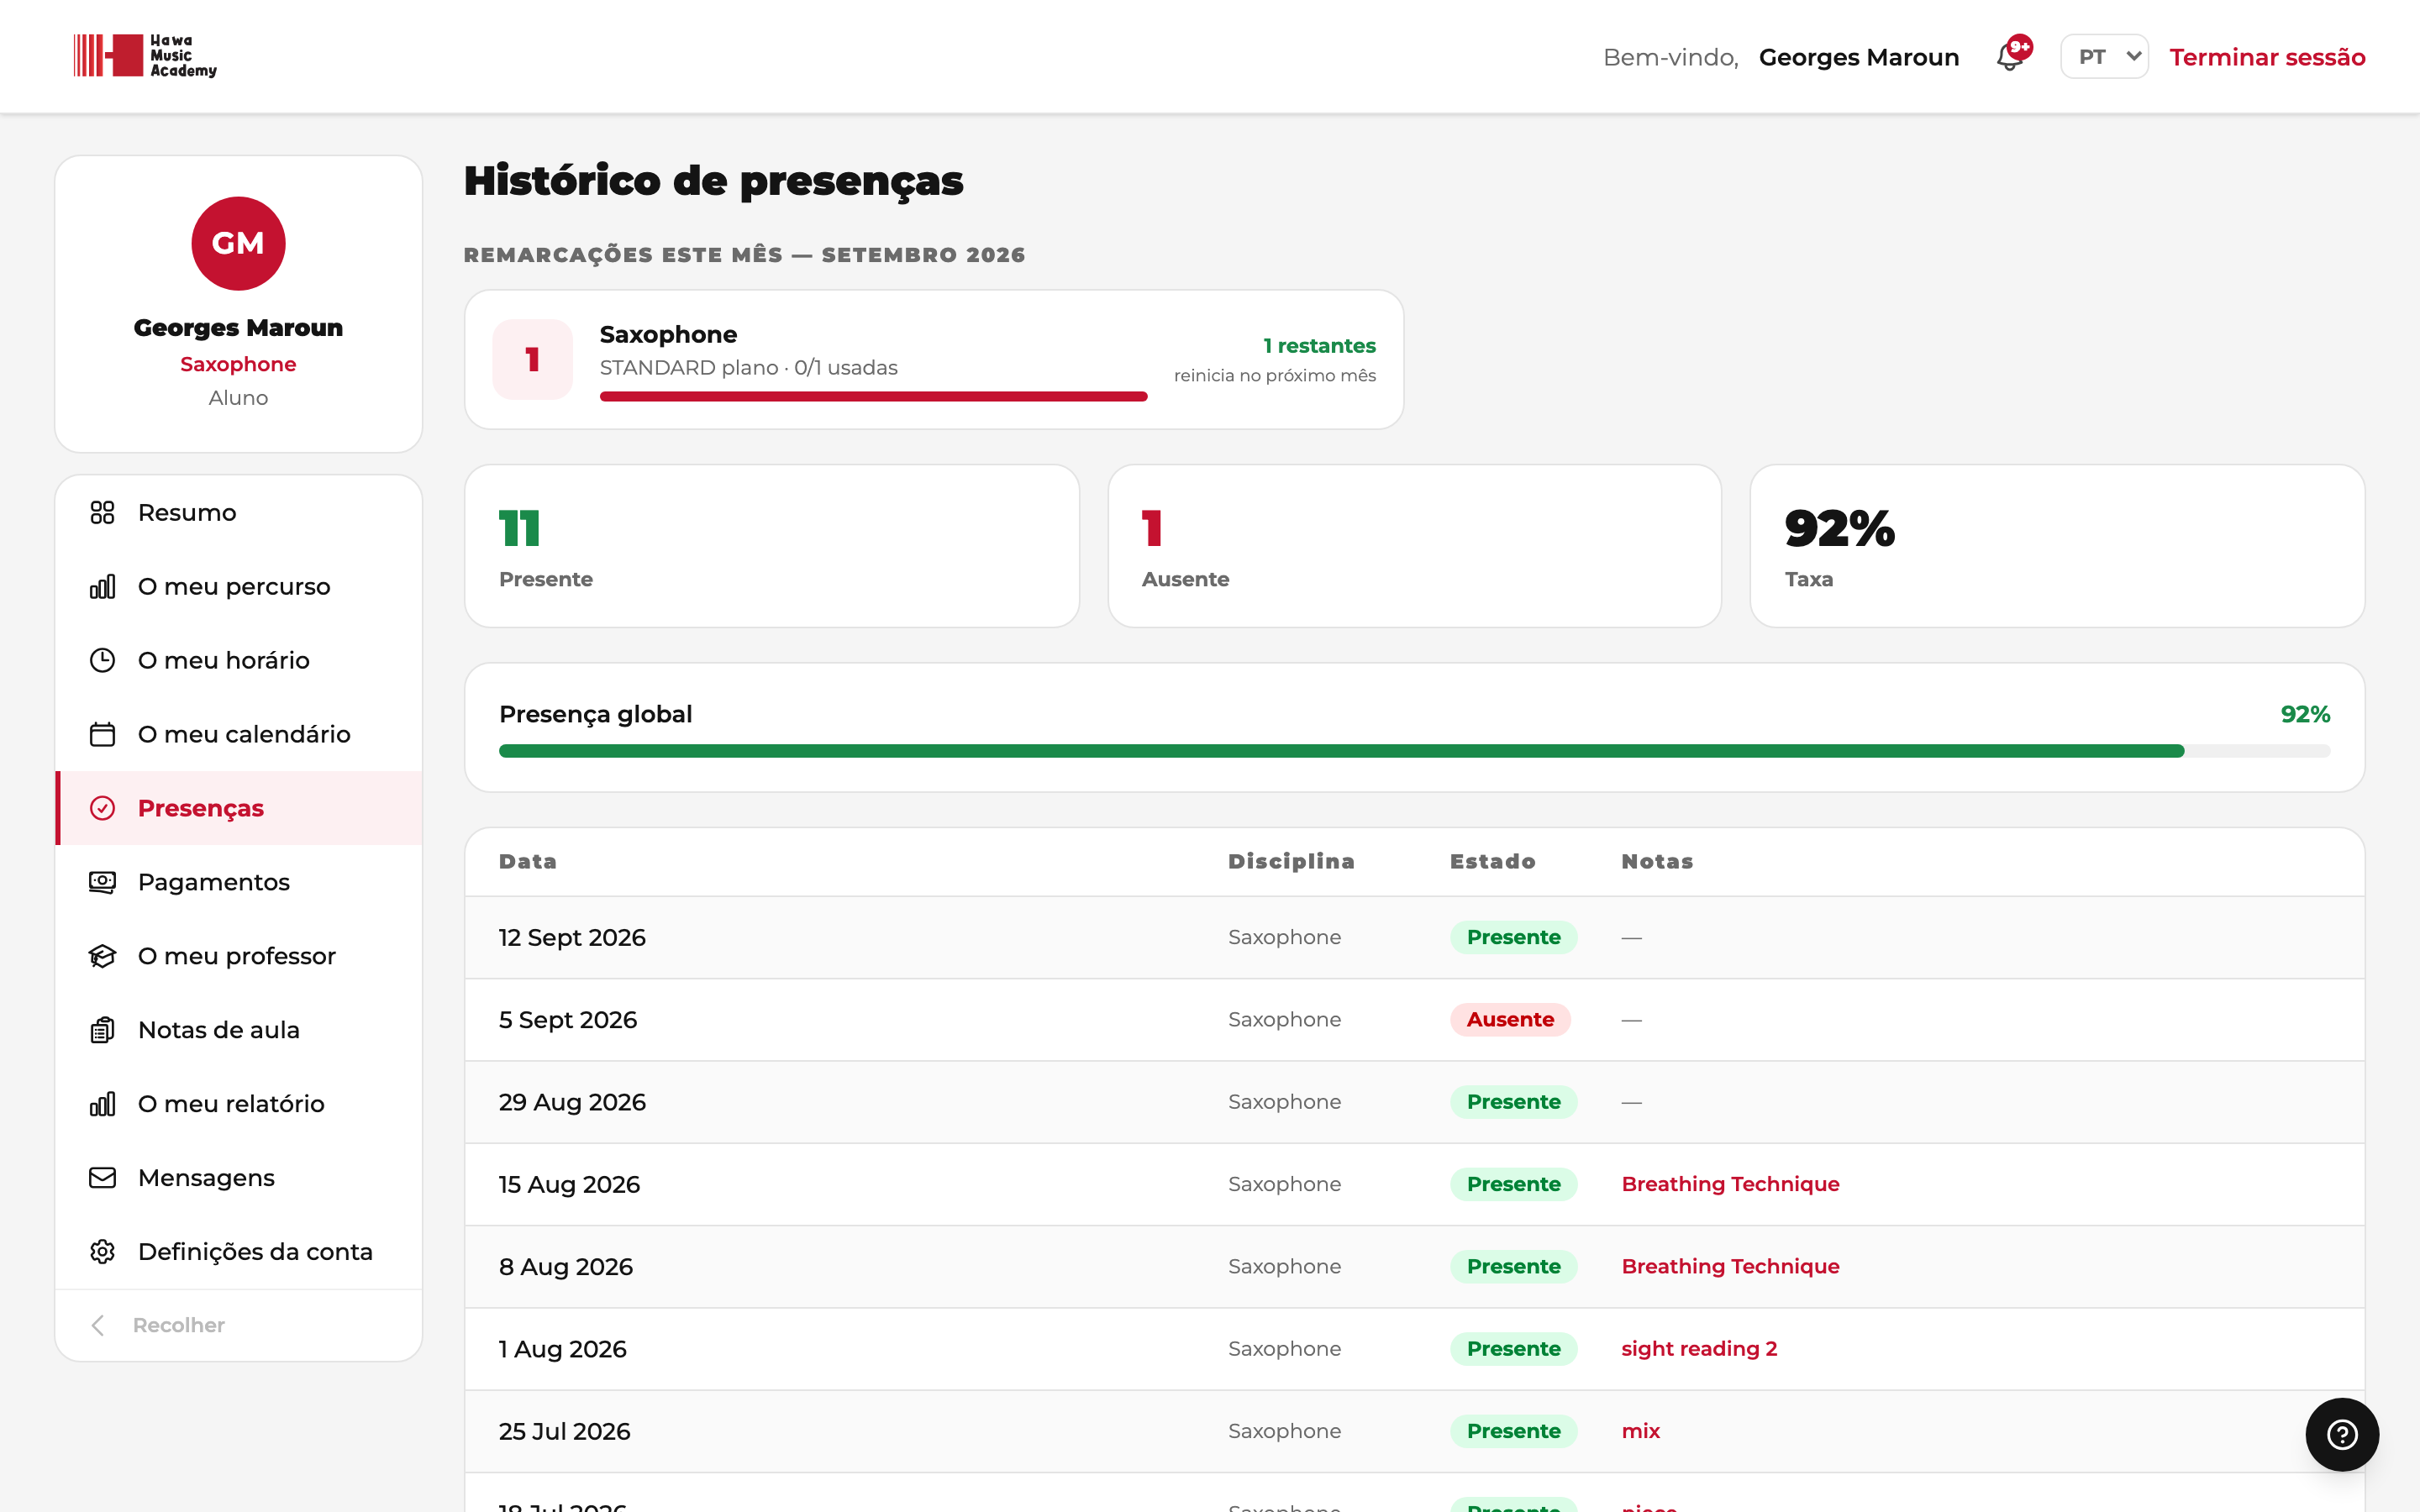Open the notifications bell
2420x1512 pixels.
pos(2010,56)
